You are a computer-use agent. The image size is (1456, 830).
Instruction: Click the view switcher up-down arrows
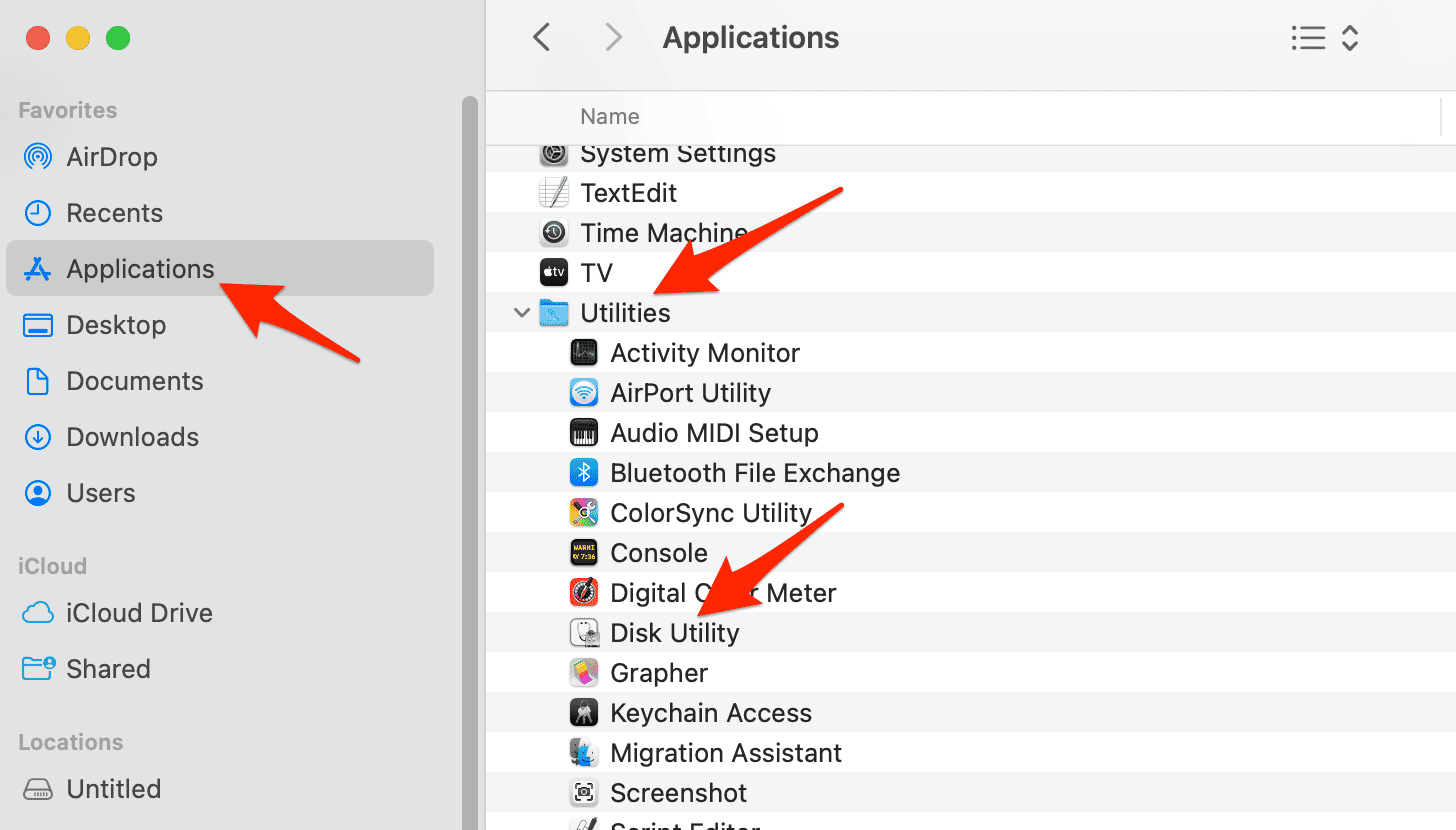point(1350,39)
